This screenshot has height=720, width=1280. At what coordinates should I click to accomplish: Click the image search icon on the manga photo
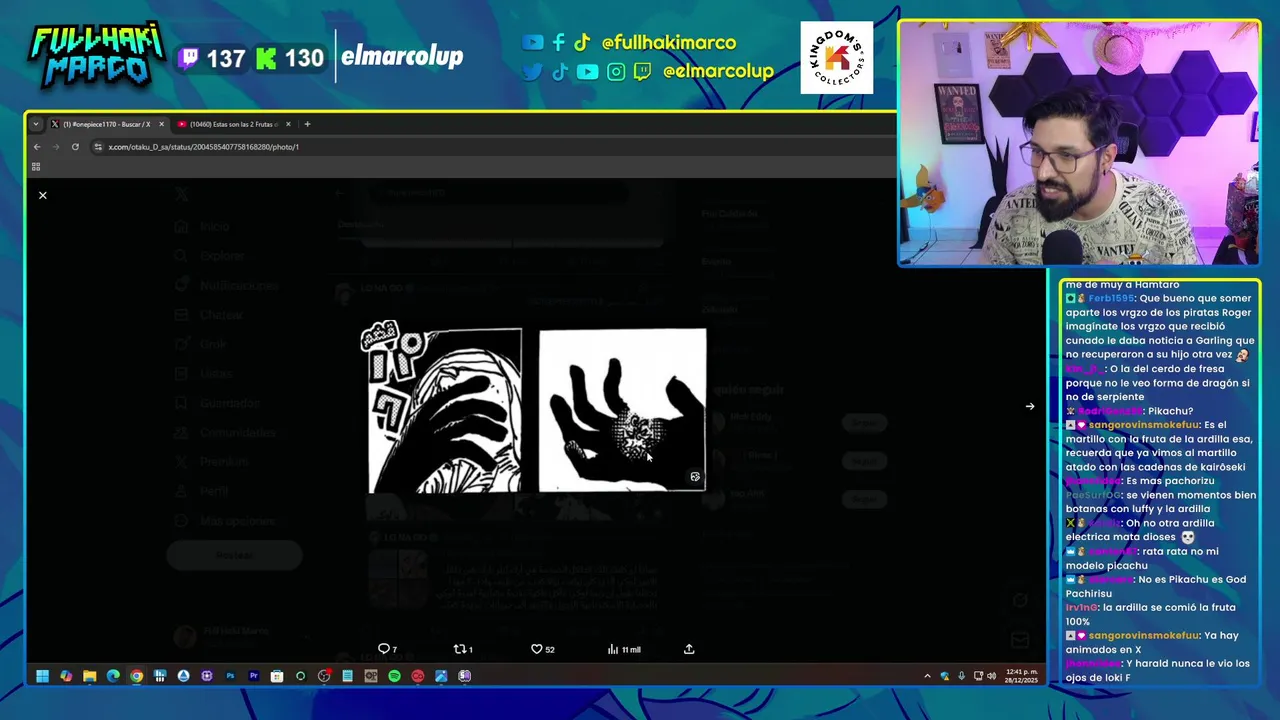pos(695,477)
